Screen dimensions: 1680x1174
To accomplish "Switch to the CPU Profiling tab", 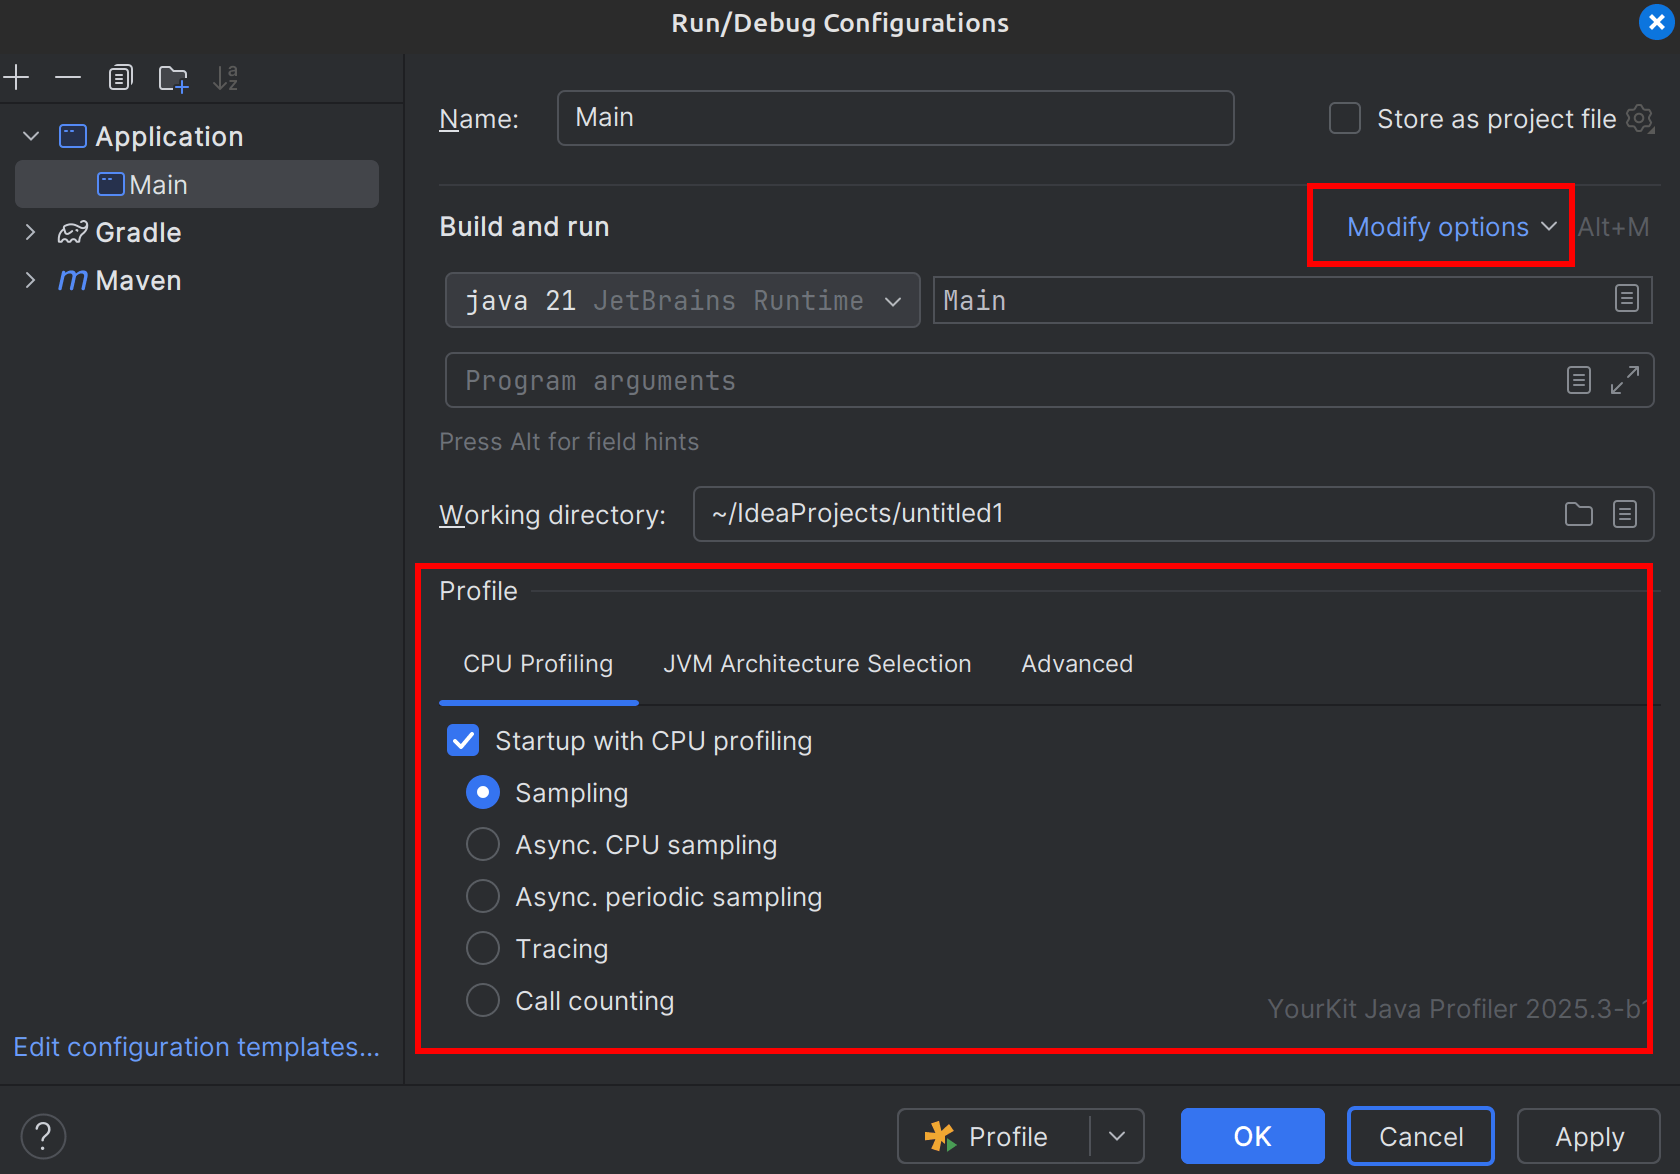I will click(x=538, y=664).
